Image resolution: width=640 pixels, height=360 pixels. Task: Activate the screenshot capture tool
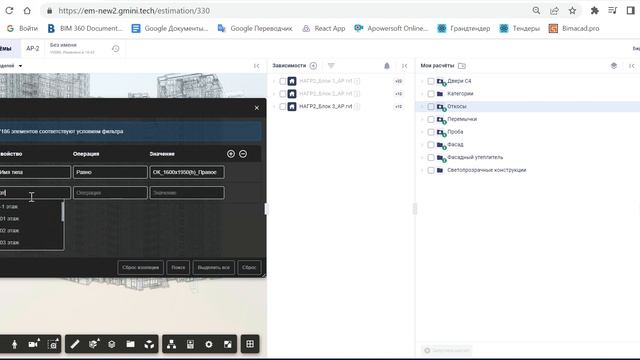coord(53,344)
